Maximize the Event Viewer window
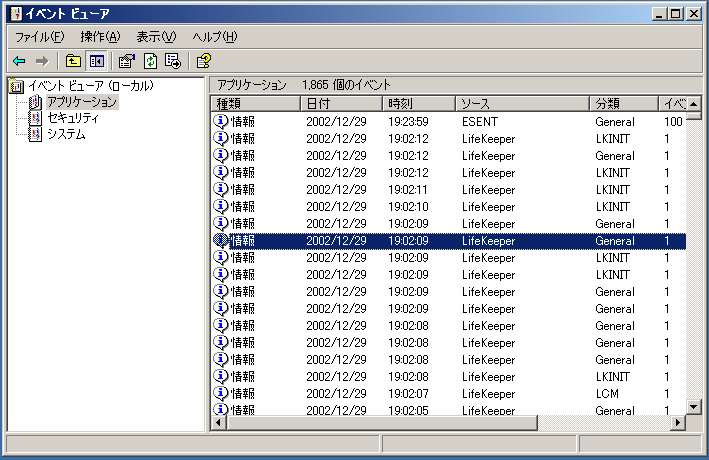Viewport: 709px width, 460px height. pyautogui.click(x=676, y=14)
